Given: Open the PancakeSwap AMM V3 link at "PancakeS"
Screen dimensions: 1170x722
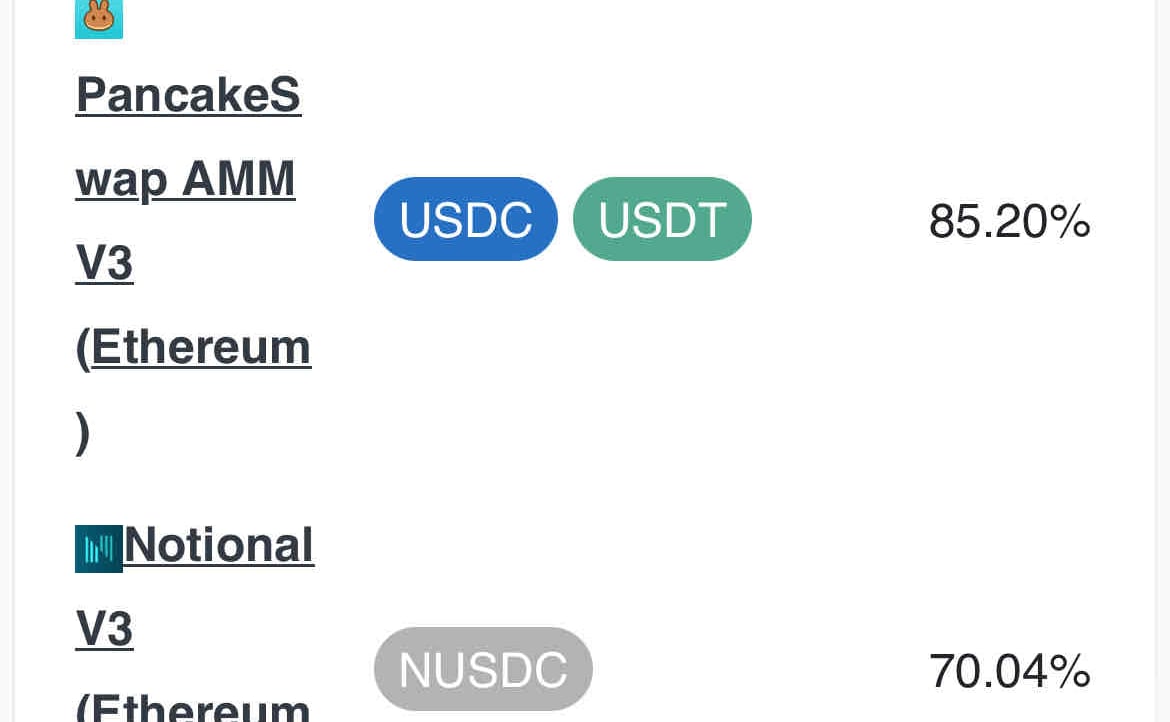Looking at the screenshot, I should 188,95.
